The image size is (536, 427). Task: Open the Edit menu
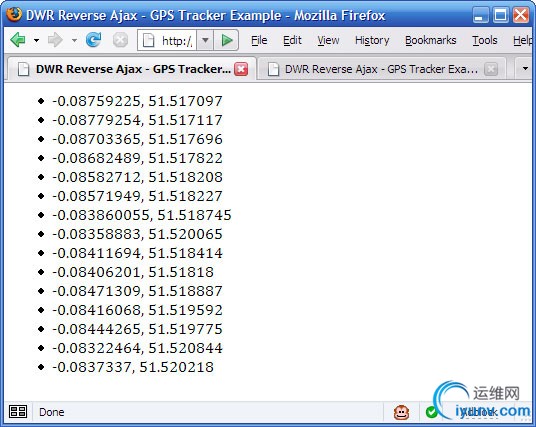[292, 40]
